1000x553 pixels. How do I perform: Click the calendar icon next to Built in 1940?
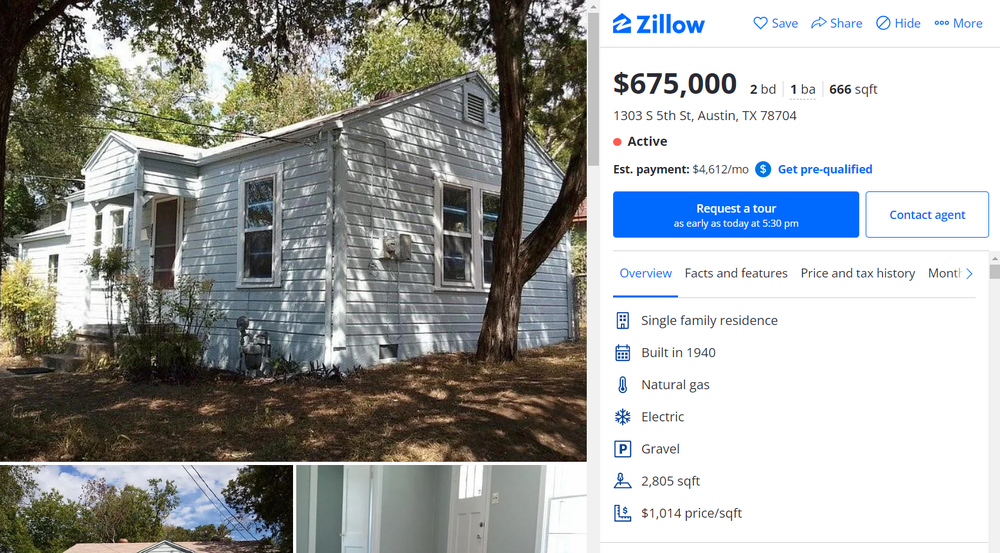(622, 353)
